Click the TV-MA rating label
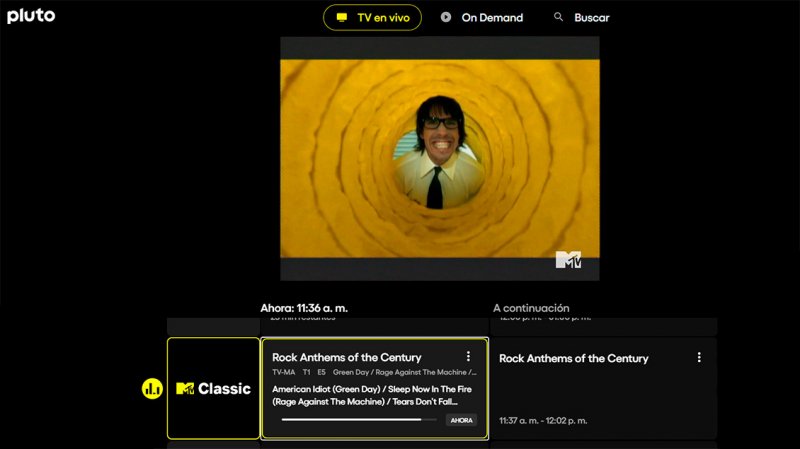Screen dimensions: 800x449 (284, 372)
